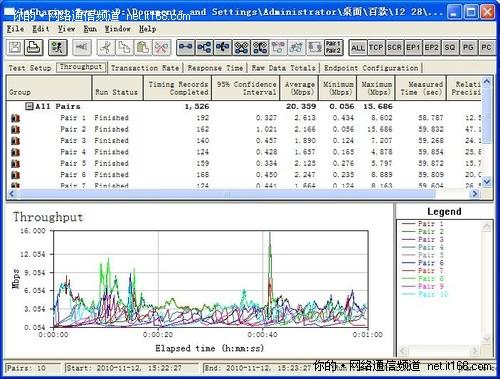Click the Print toolbar icon

coord(34,48)
